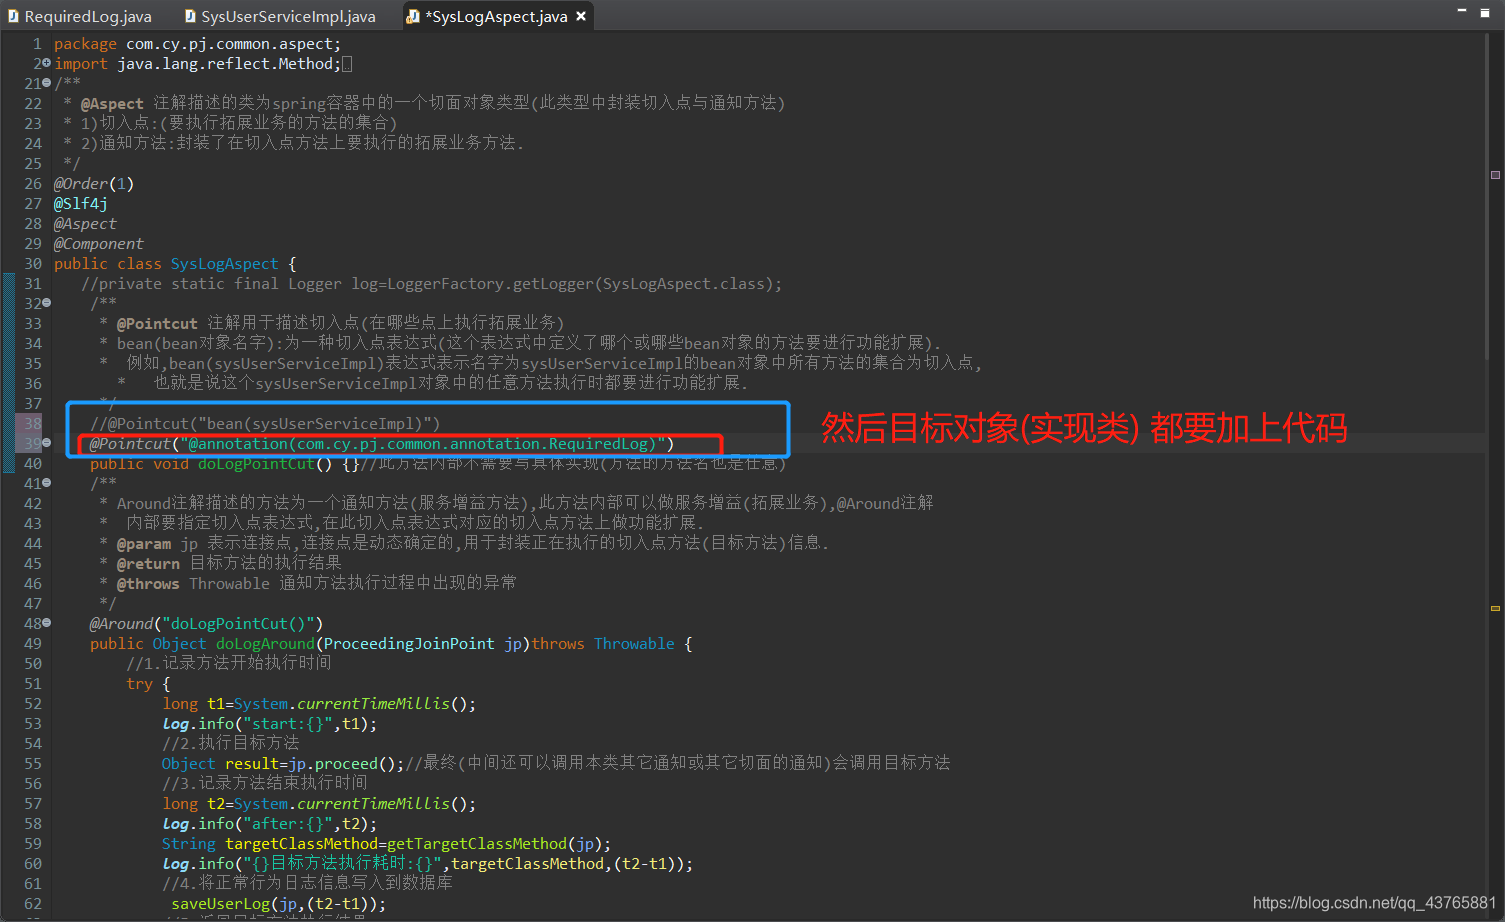Place cursor on SysLogAspect class name in line 30
Image resolution: width=1505 pixels, height=922 pixels.
(224, 263)
